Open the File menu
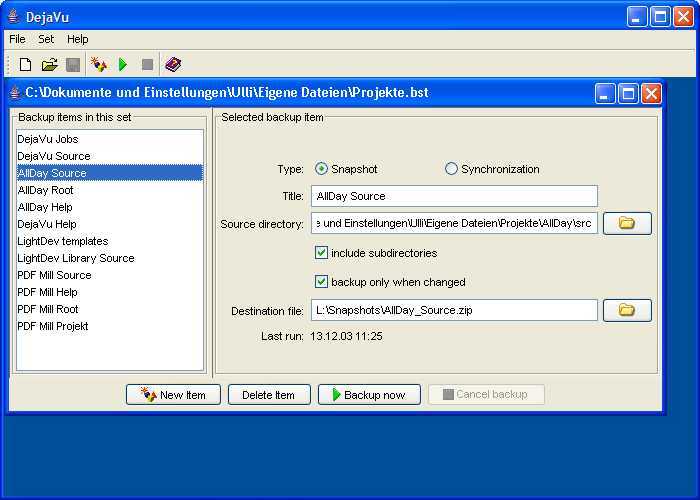 tap(17, 39)
